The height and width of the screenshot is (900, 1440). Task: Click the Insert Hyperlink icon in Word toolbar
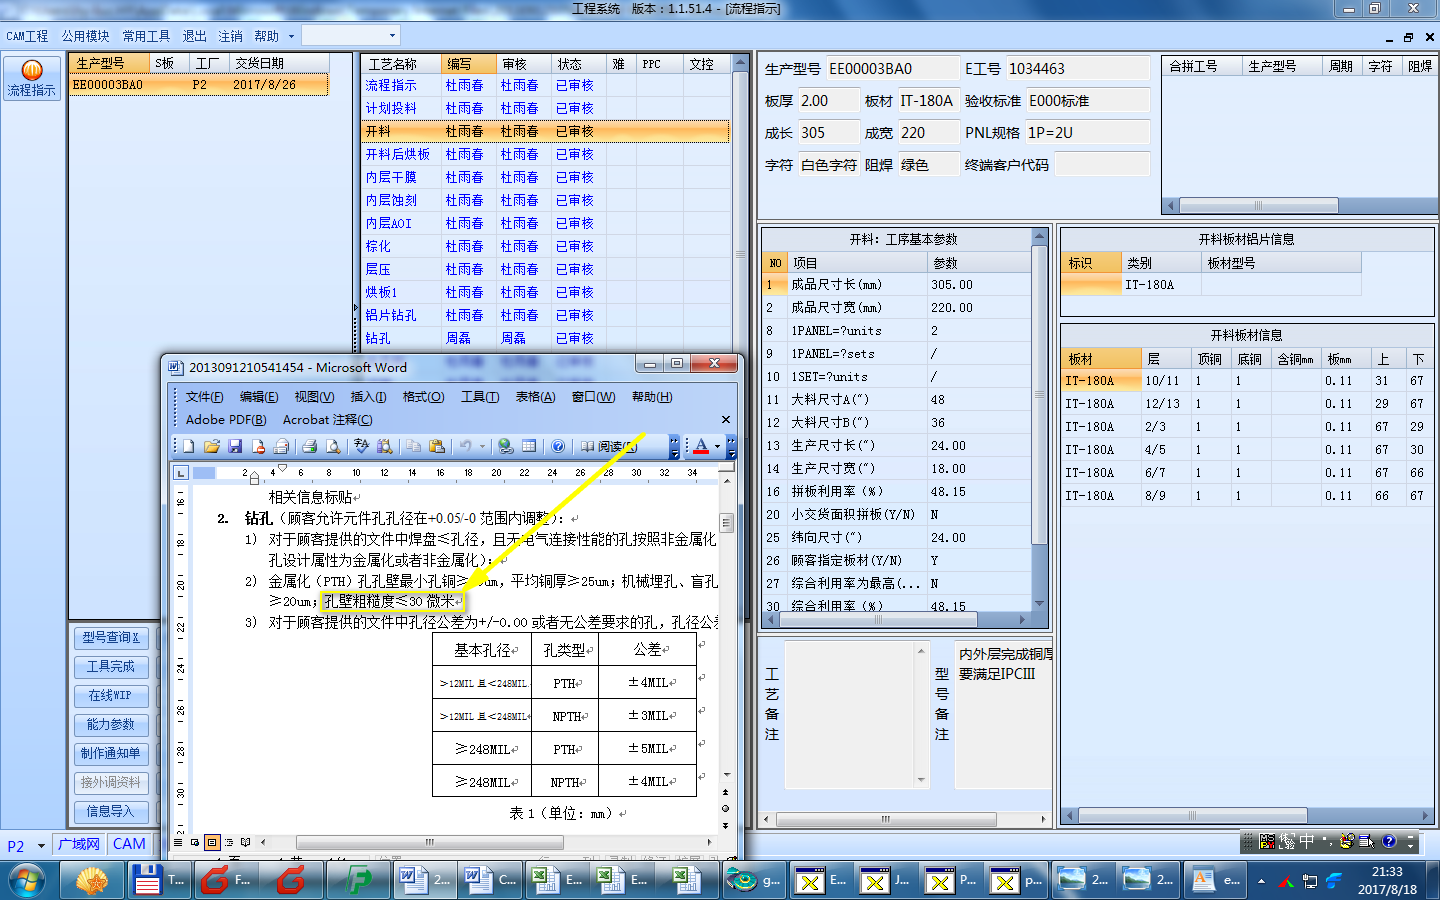point(506,446)
